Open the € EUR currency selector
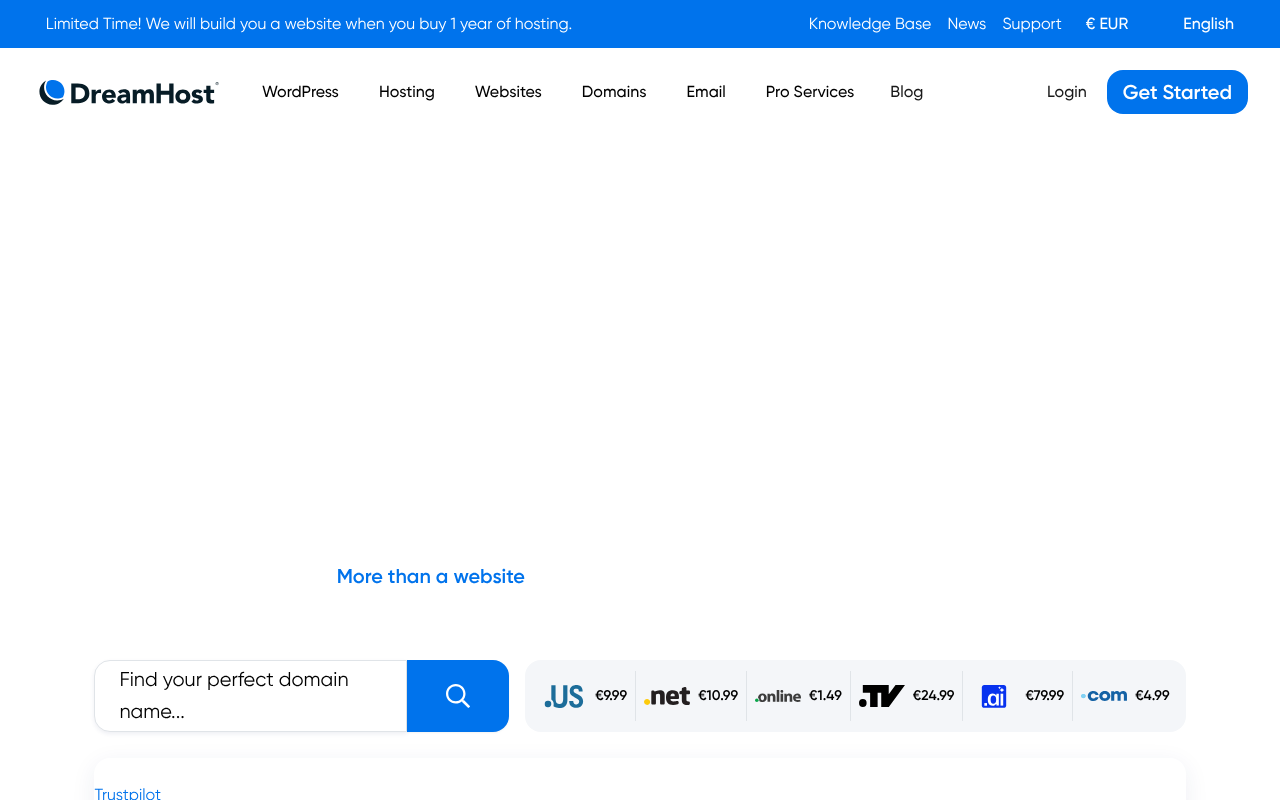 coord(1107,24)
